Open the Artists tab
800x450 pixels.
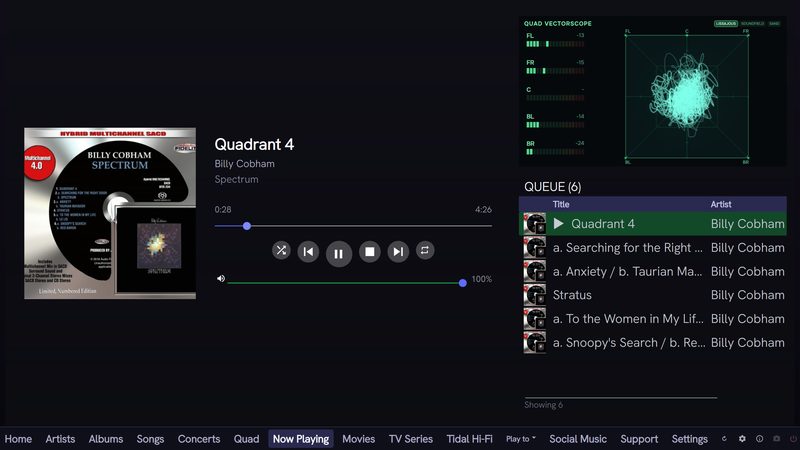60,439
